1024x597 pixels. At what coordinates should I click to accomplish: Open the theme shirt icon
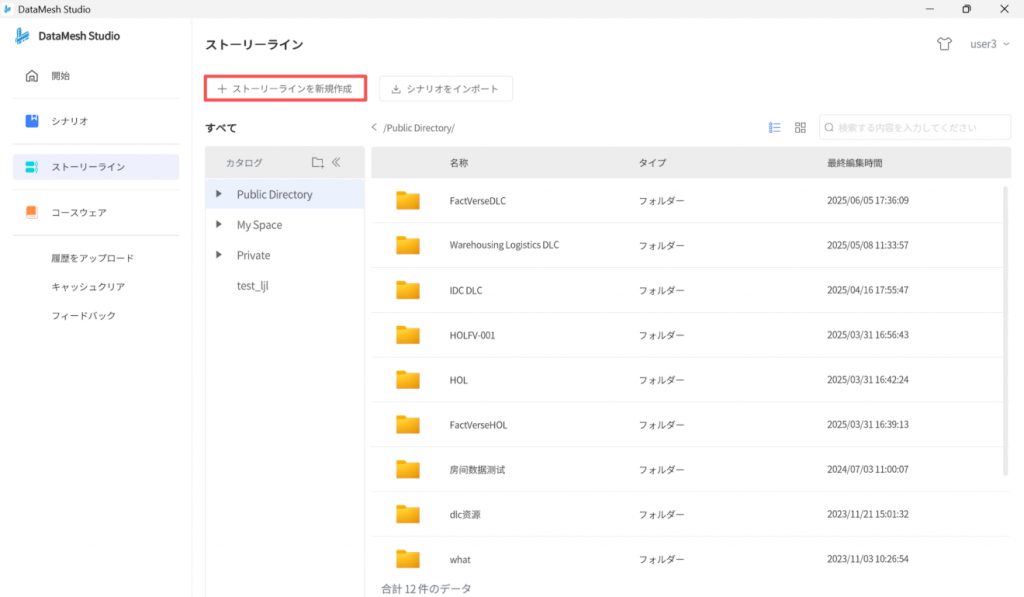944,44
